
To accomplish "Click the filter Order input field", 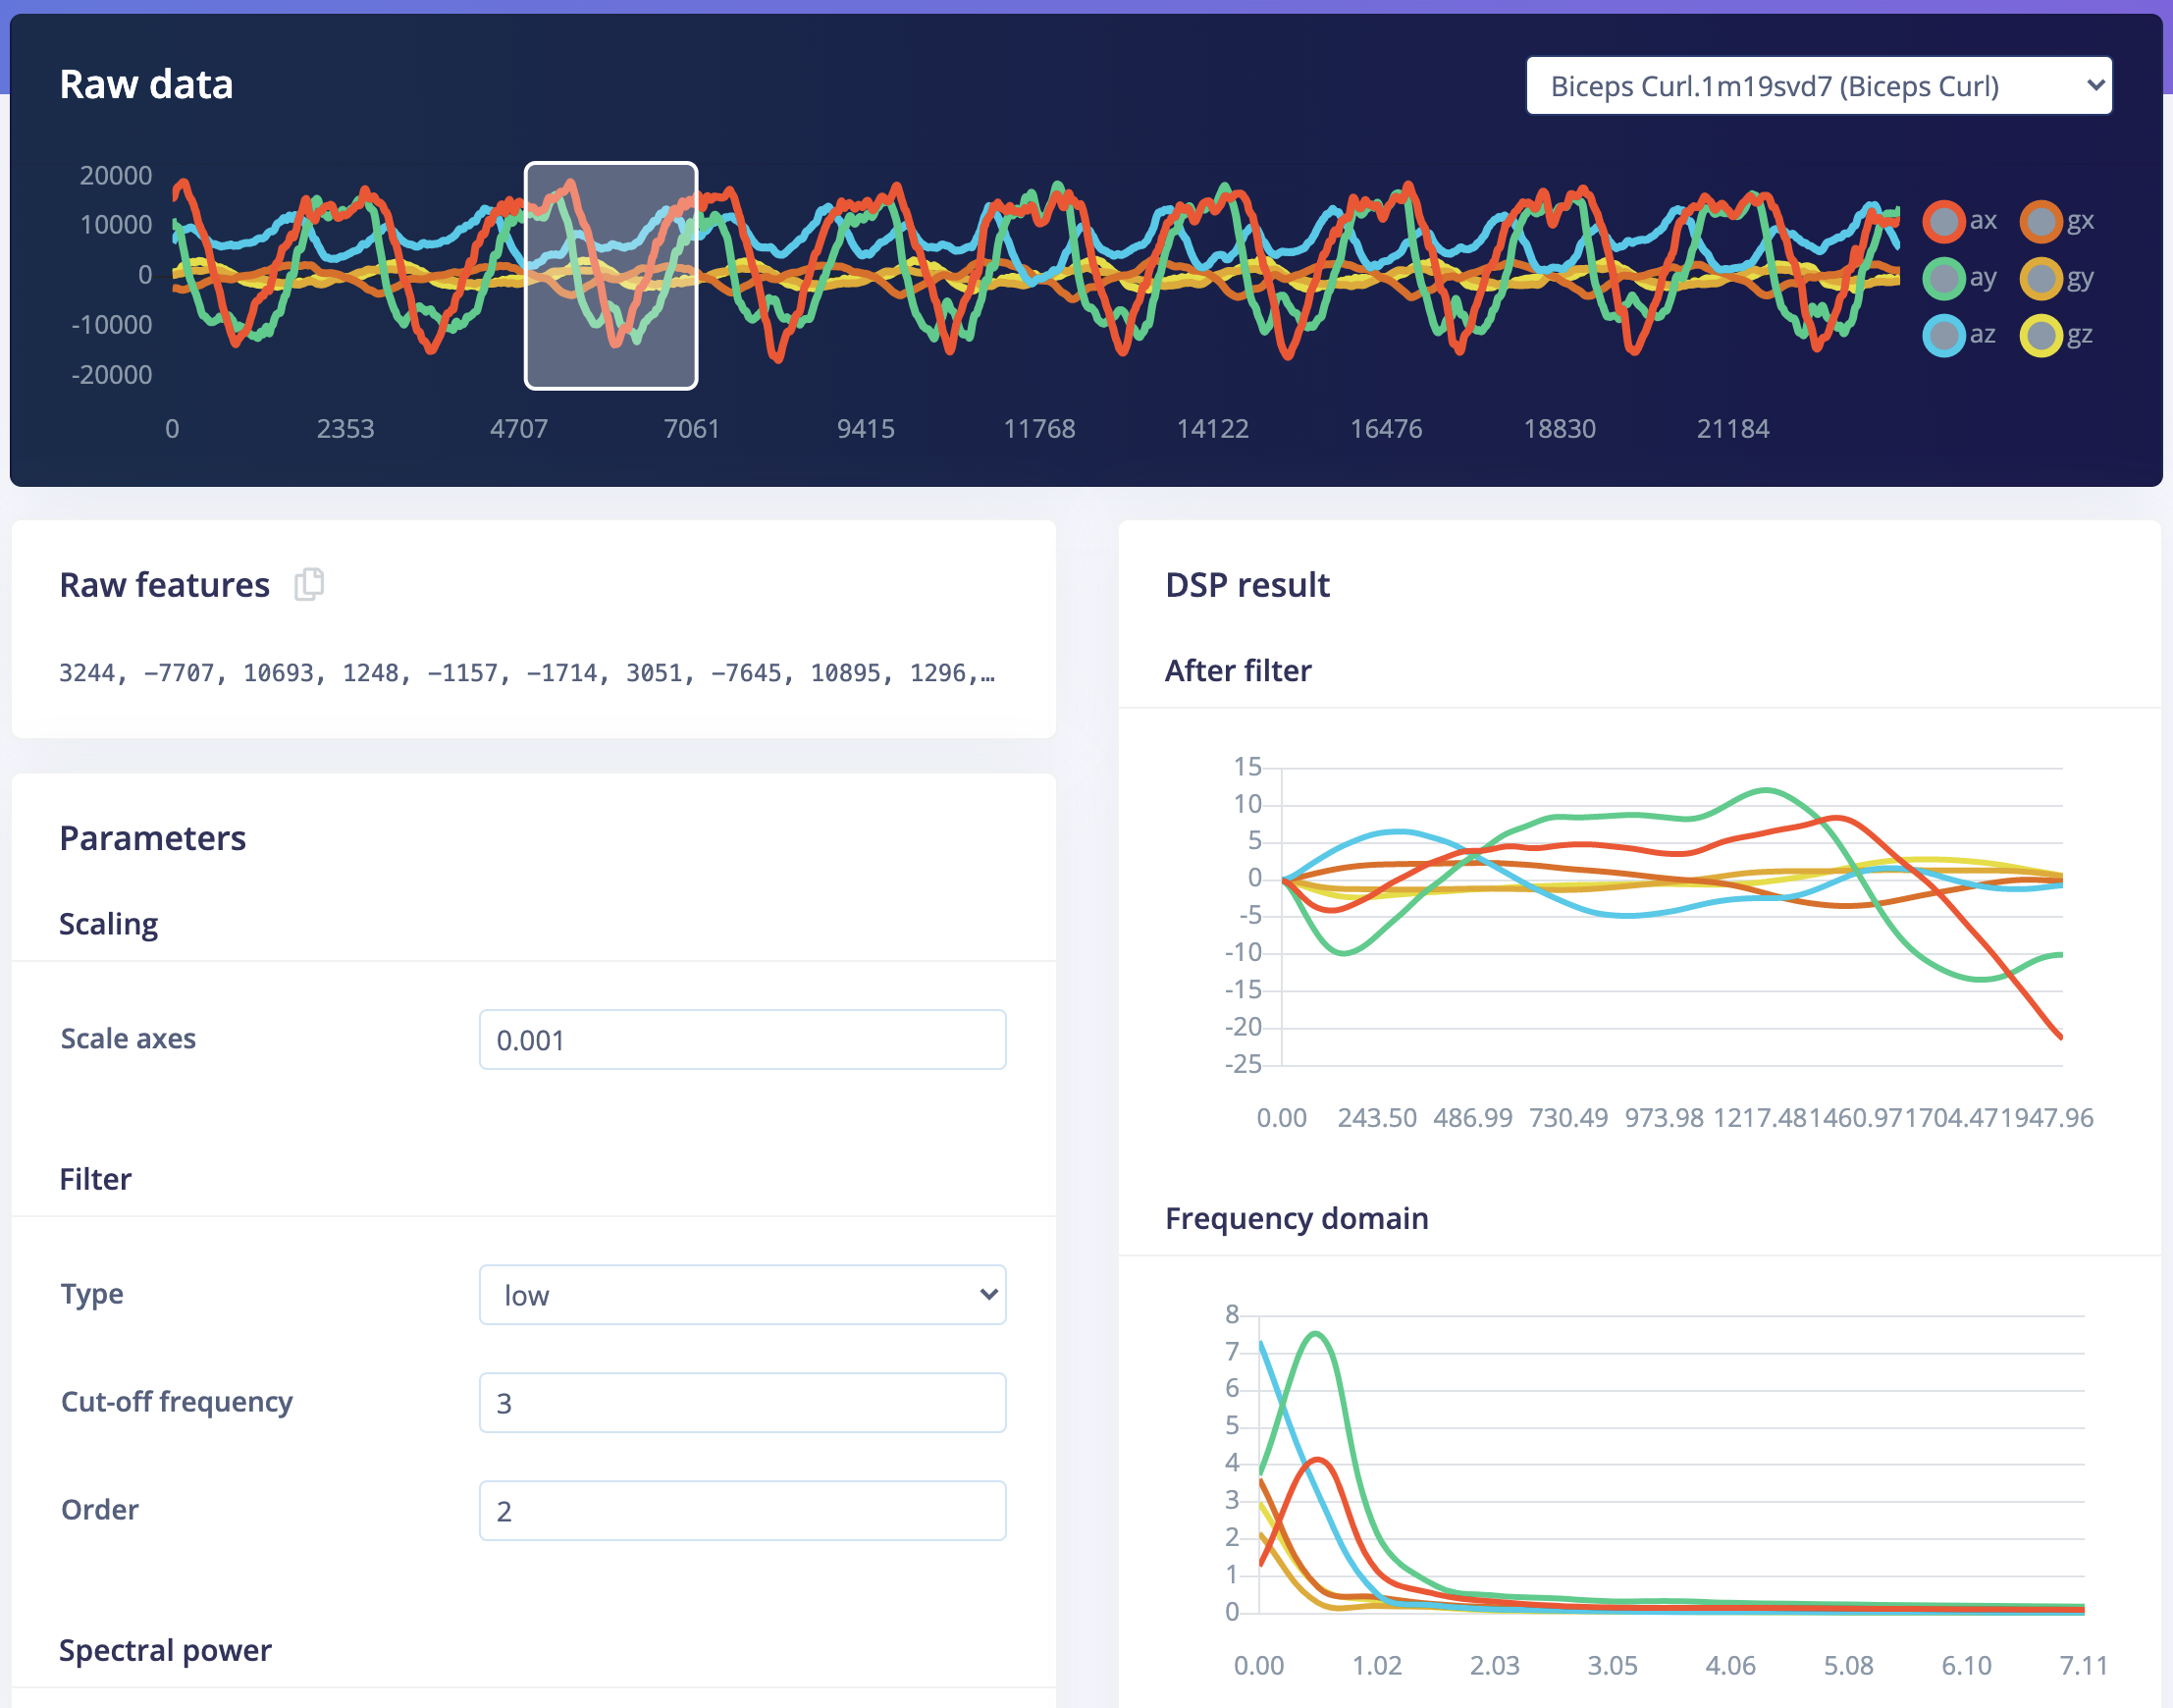I will point(742,1511).
